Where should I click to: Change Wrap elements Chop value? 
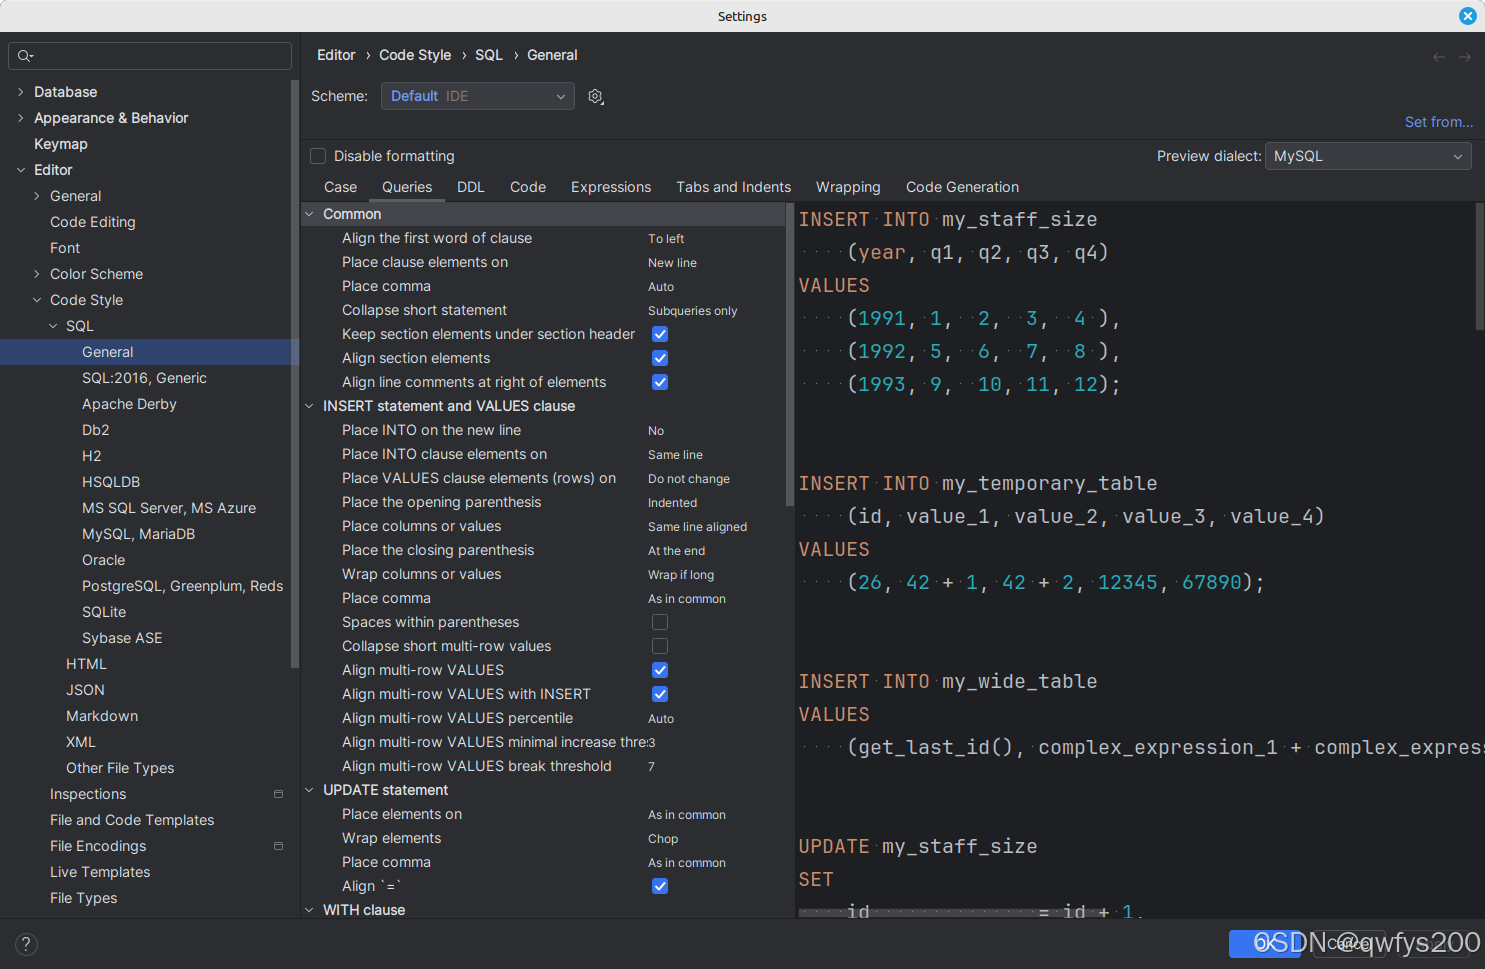[x=663, y=839]
